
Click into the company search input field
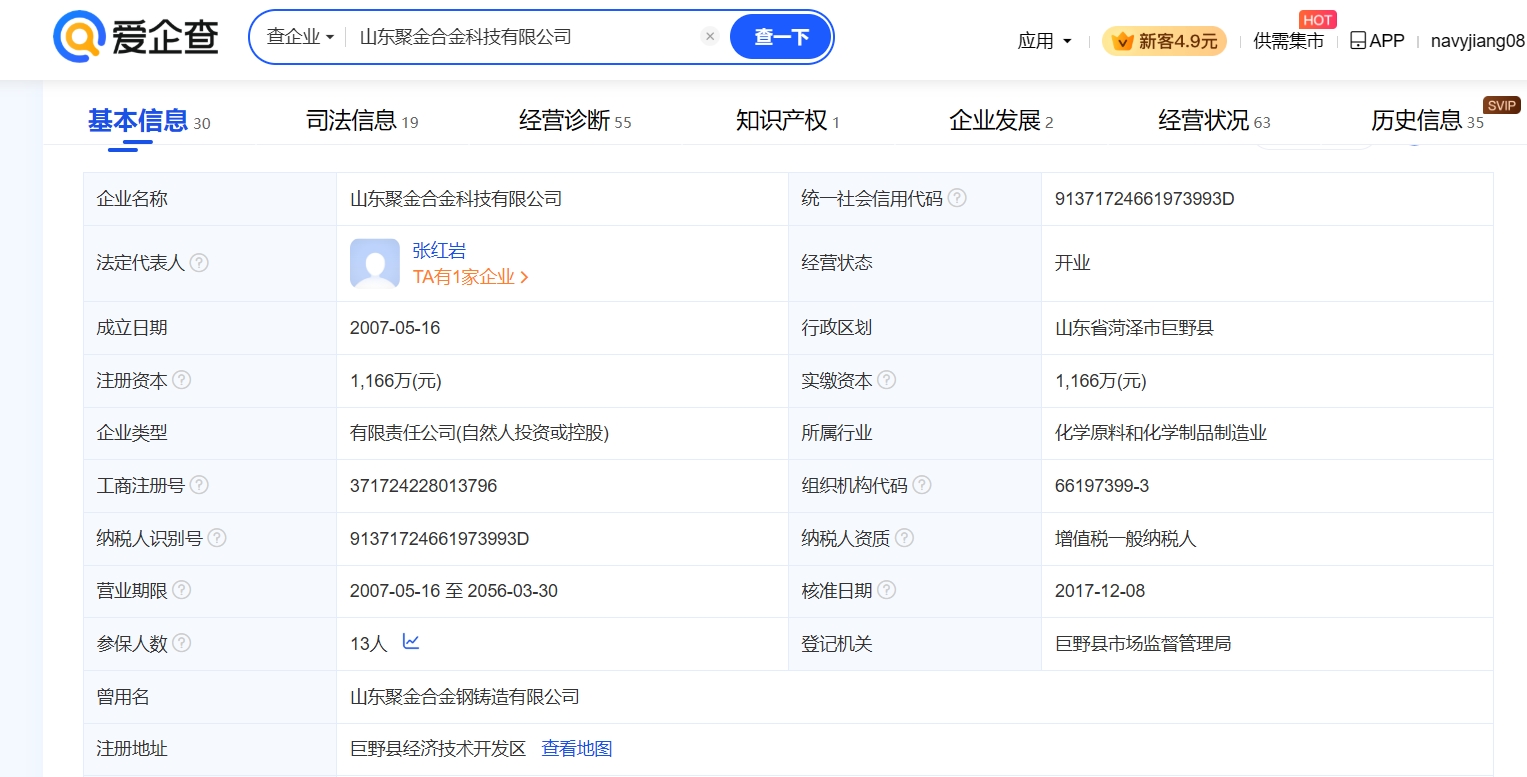point(520,37)
